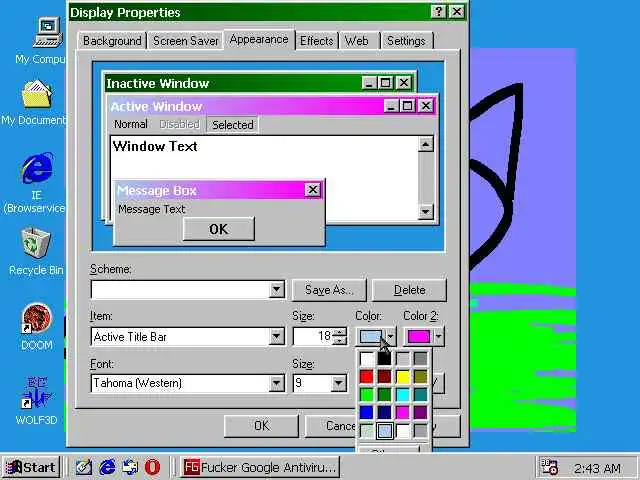640x480 pixels.
Task: Click the Message Box close X in preview
Action: tap(313, 190)
